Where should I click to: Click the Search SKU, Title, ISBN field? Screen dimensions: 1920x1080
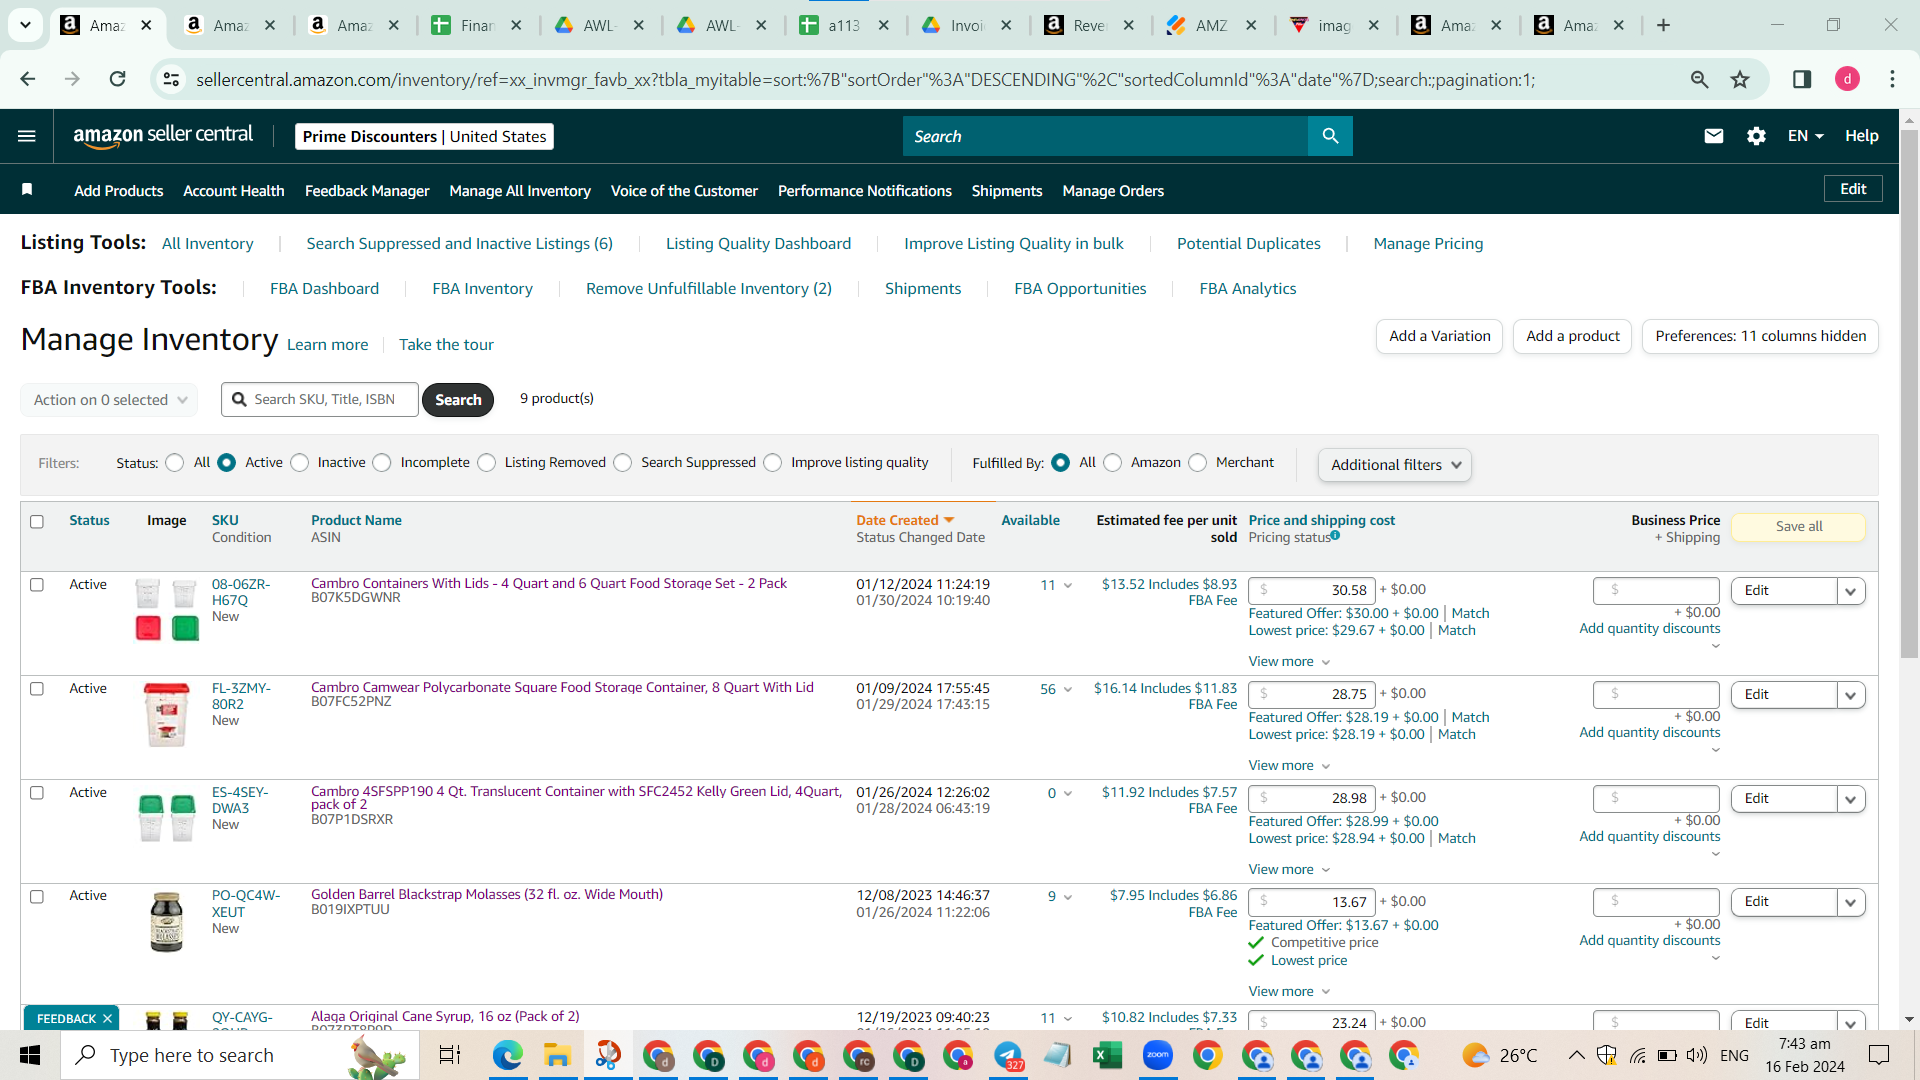point(320,400)
